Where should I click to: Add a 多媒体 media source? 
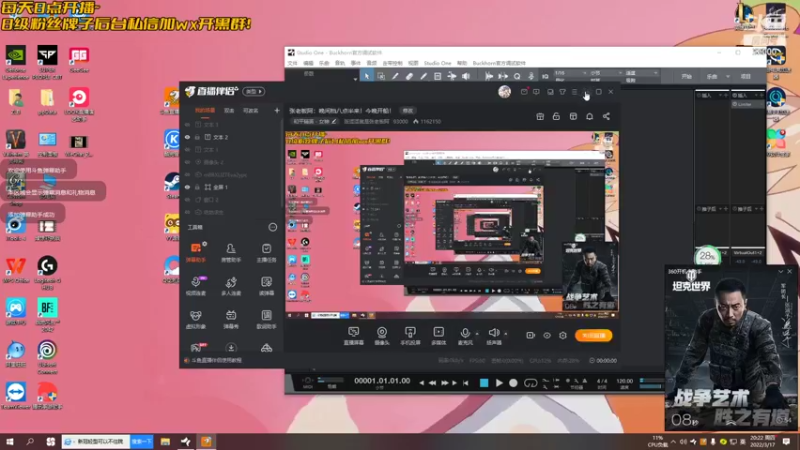(438, 336)
